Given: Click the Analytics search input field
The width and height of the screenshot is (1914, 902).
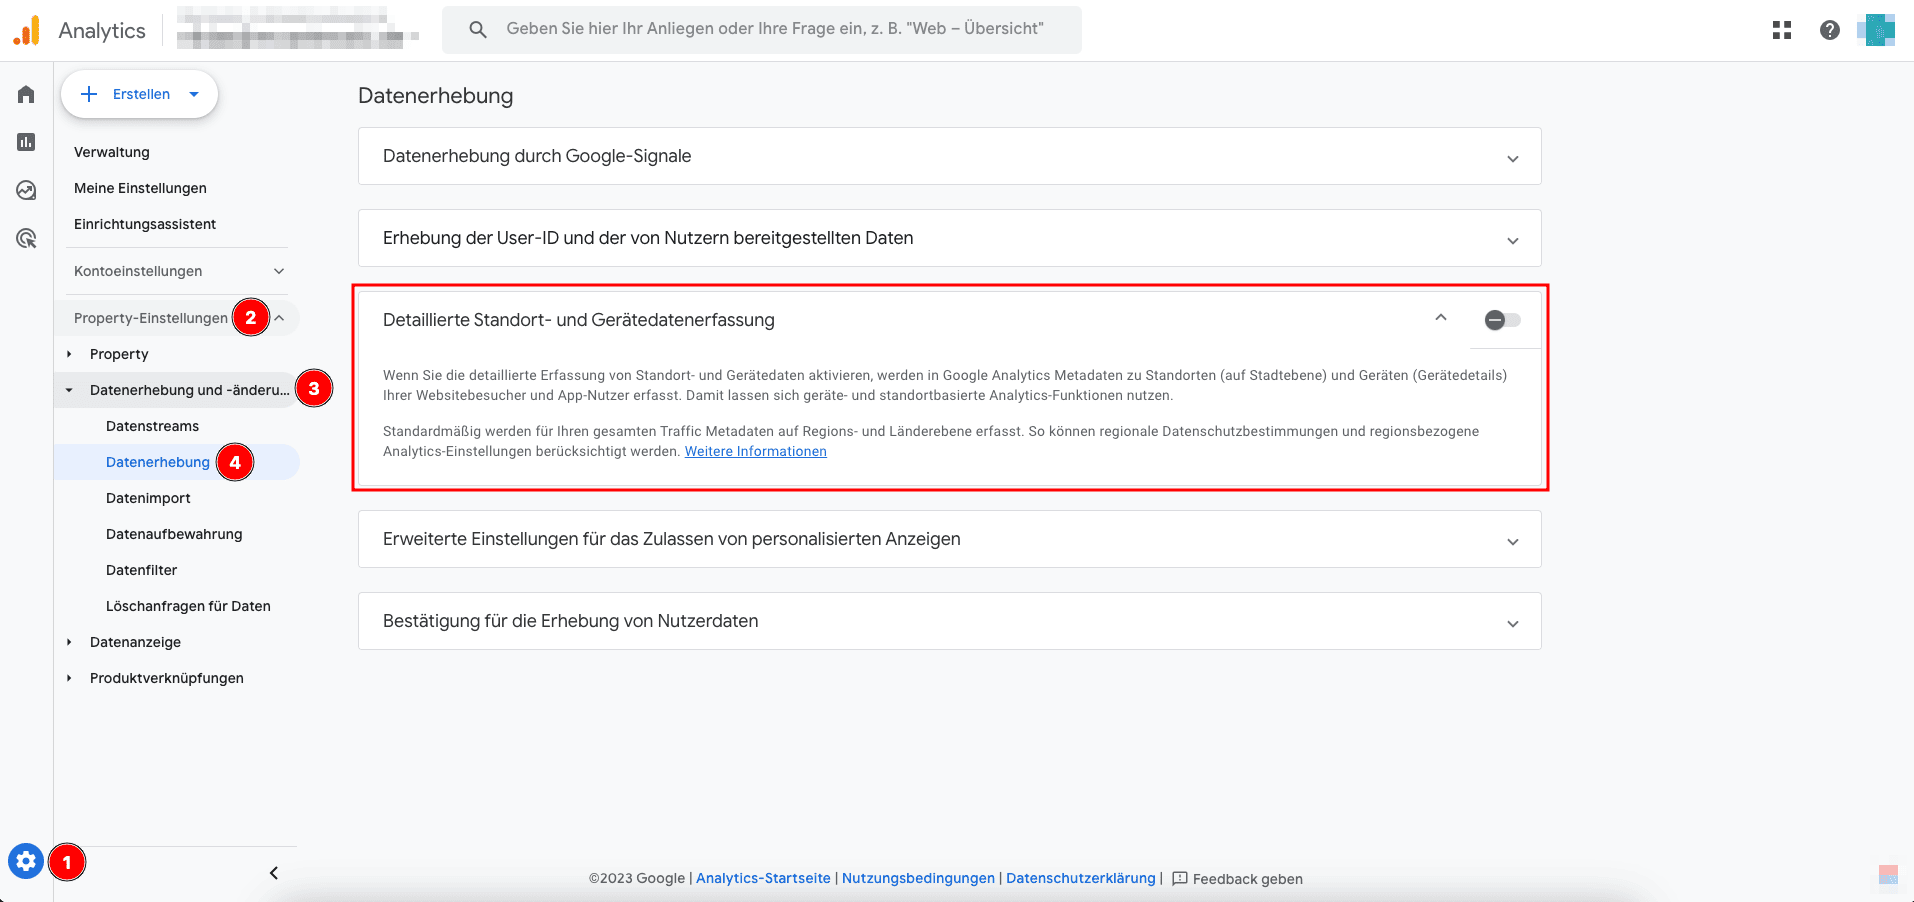Looking at the screenshot, I should [775, 29].
